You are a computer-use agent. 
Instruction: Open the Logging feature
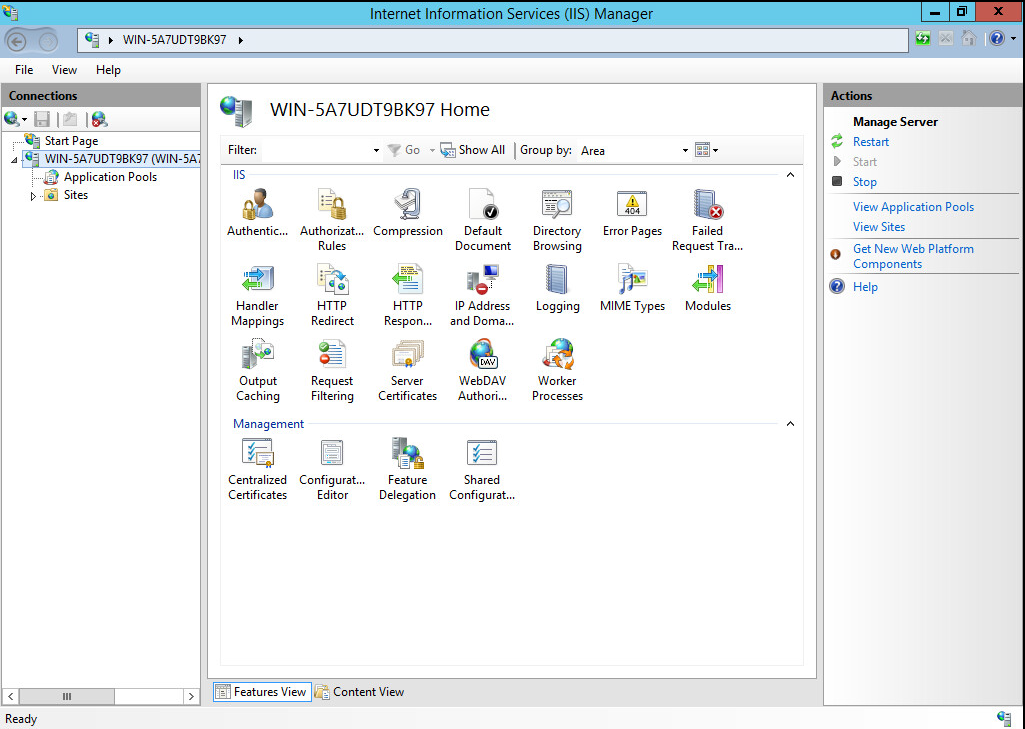(x=557, y=288)
